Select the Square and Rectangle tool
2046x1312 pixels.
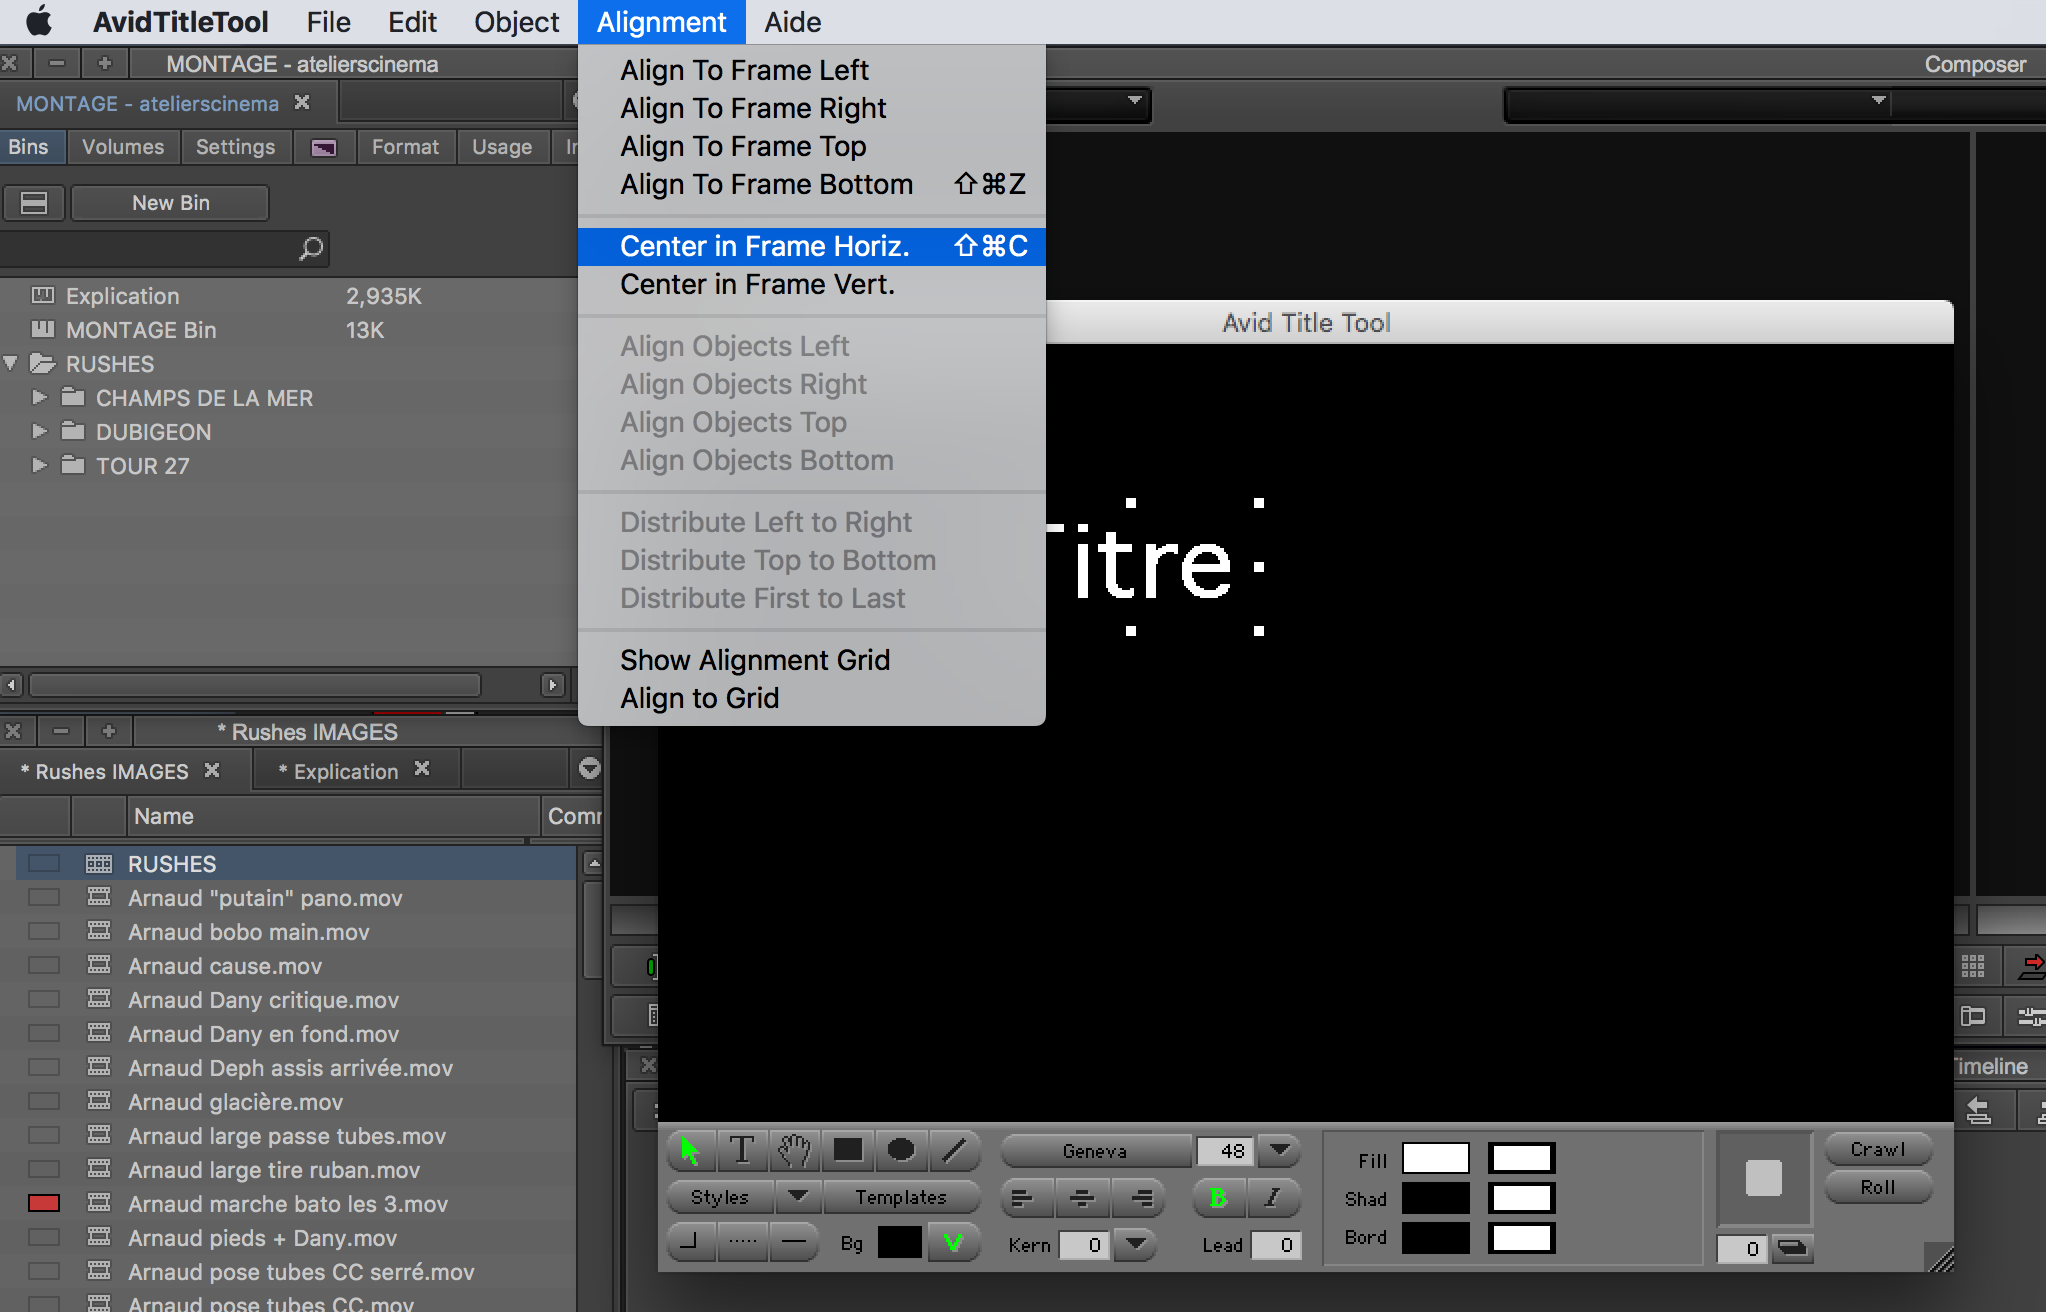848,1151
